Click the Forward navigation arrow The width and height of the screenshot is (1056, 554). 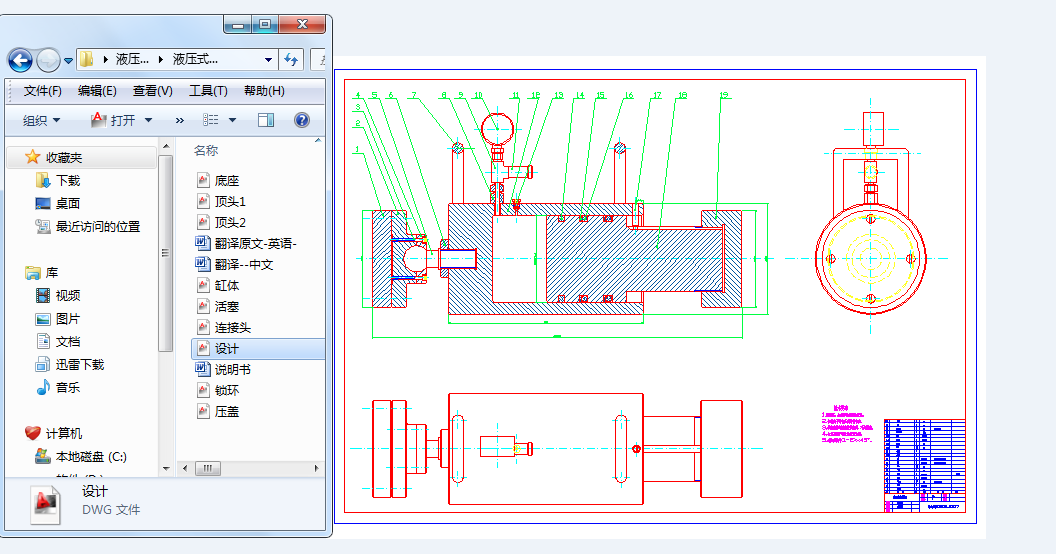(x=48, y=60)
